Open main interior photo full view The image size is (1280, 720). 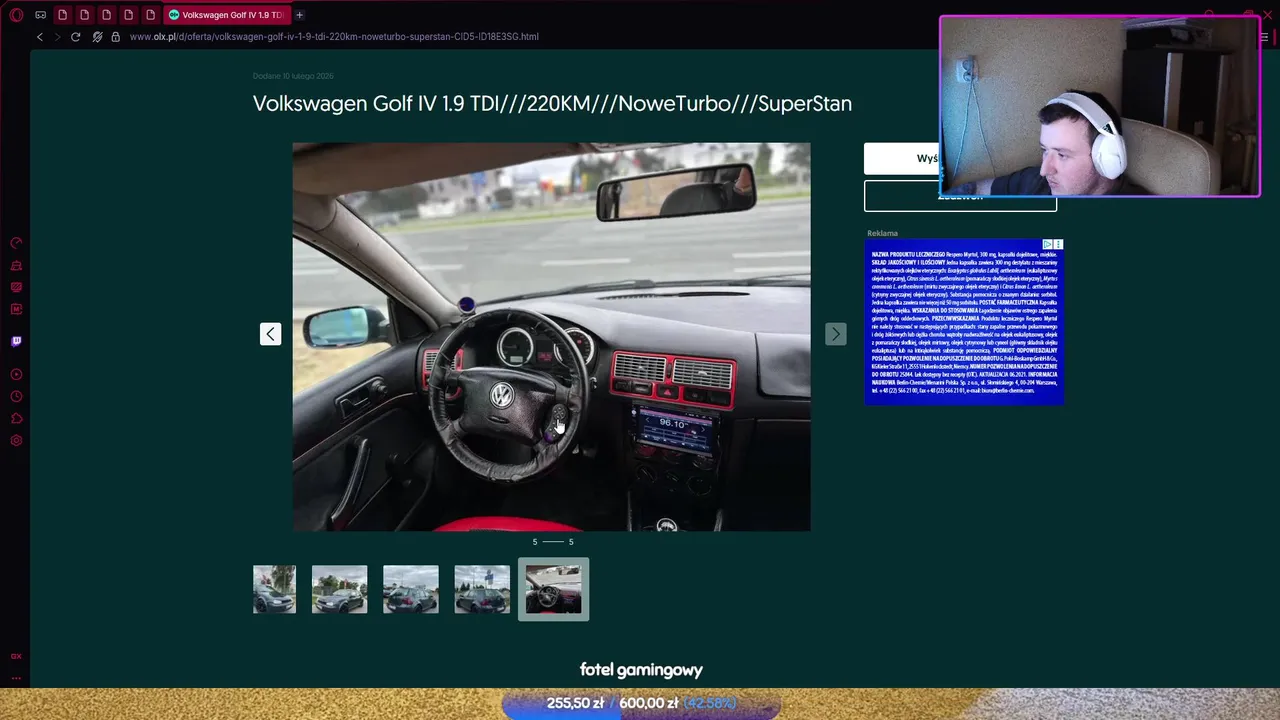551,336
